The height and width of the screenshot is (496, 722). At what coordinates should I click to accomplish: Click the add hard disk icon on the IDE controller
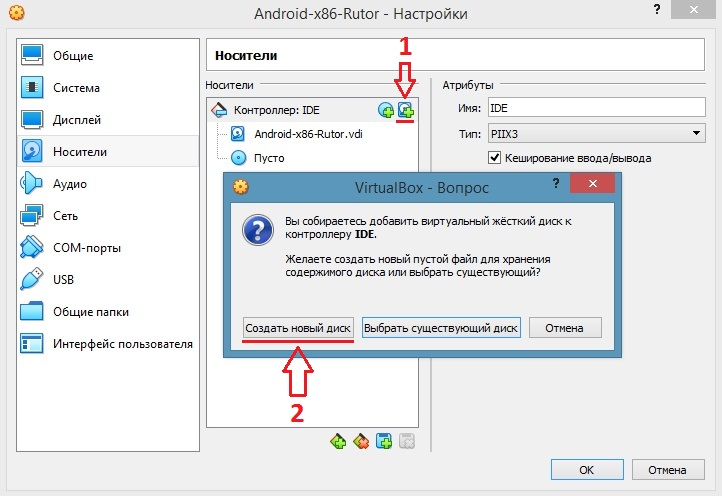[x=405, y=110]
